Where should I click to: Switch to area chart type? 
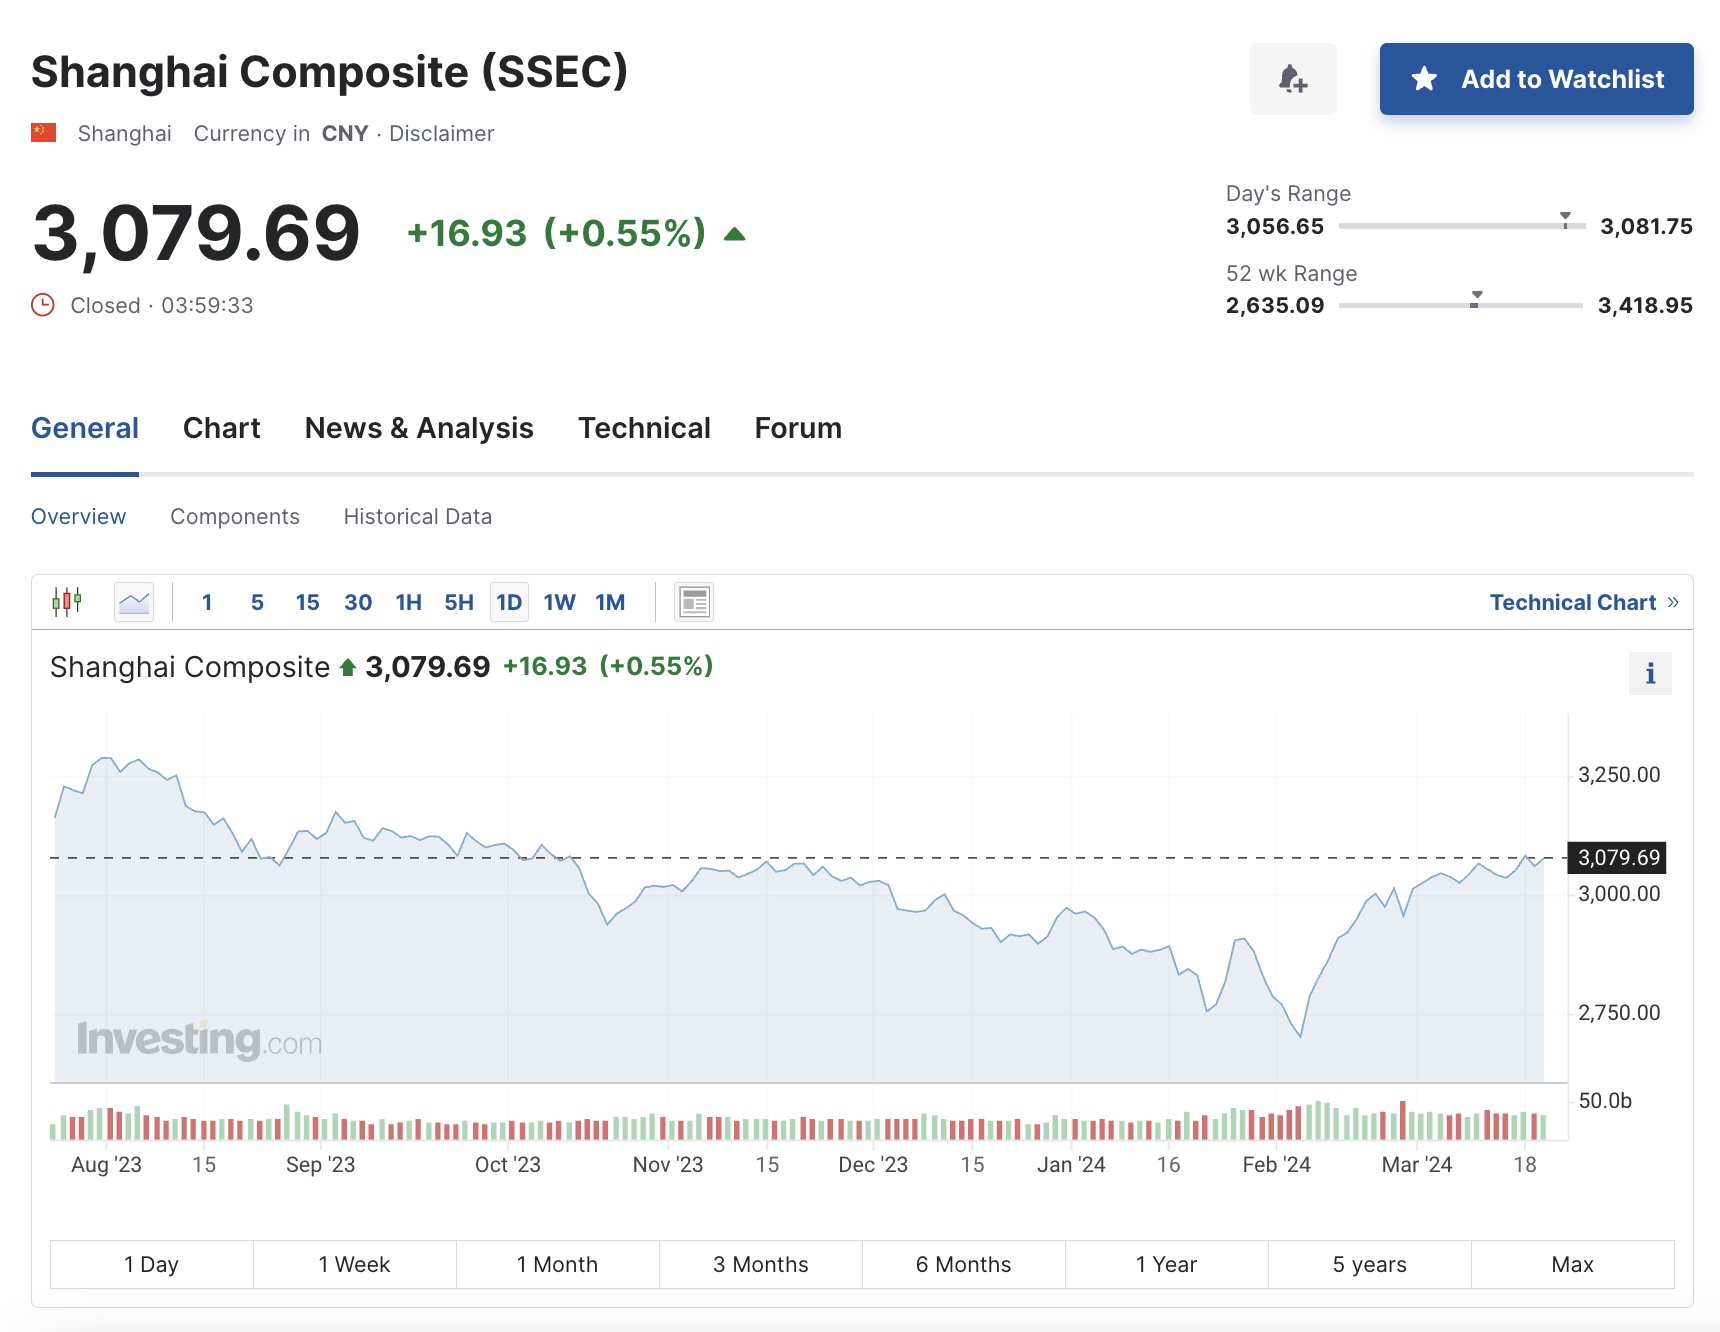134,602
